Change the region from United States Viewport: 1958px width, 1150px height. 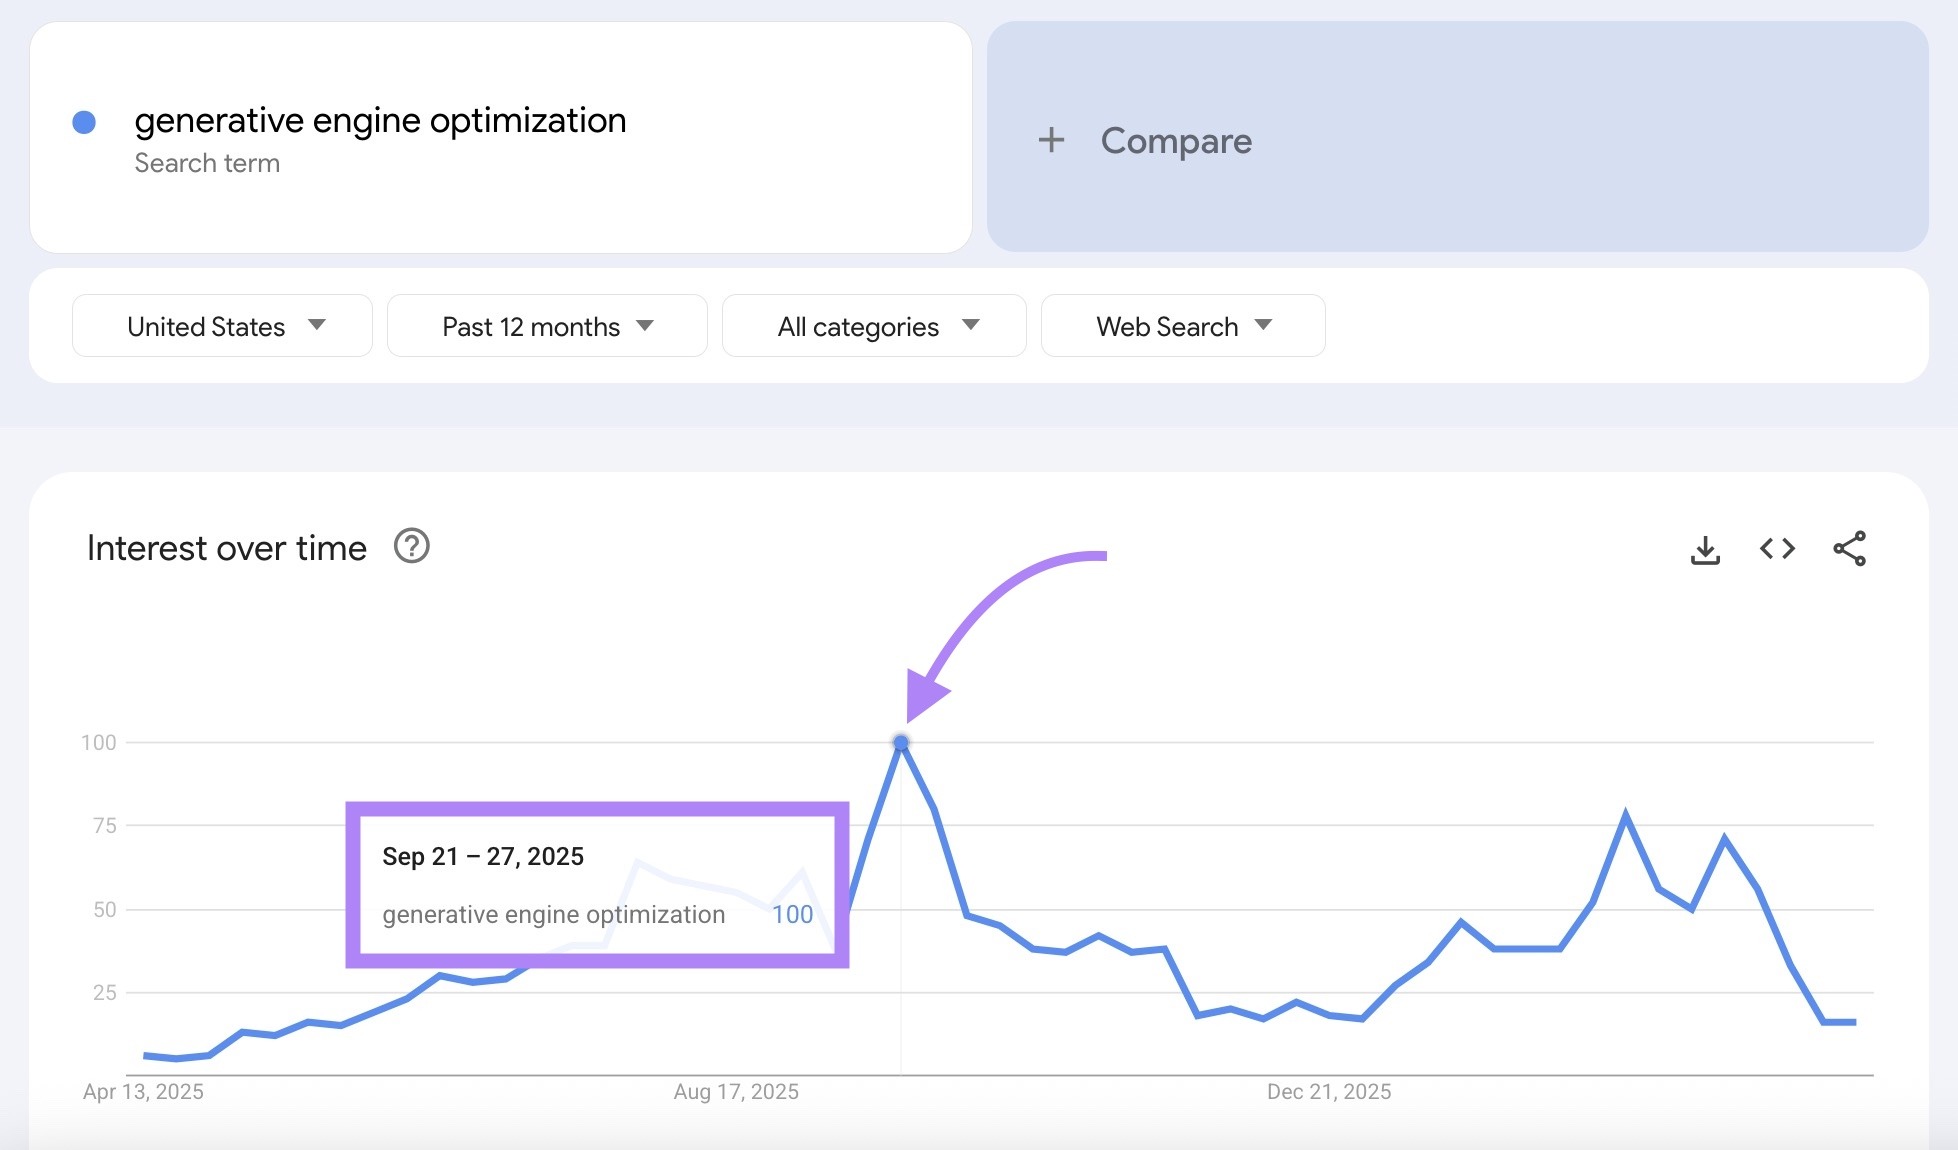pyautogui.click(x=205, y=325)
